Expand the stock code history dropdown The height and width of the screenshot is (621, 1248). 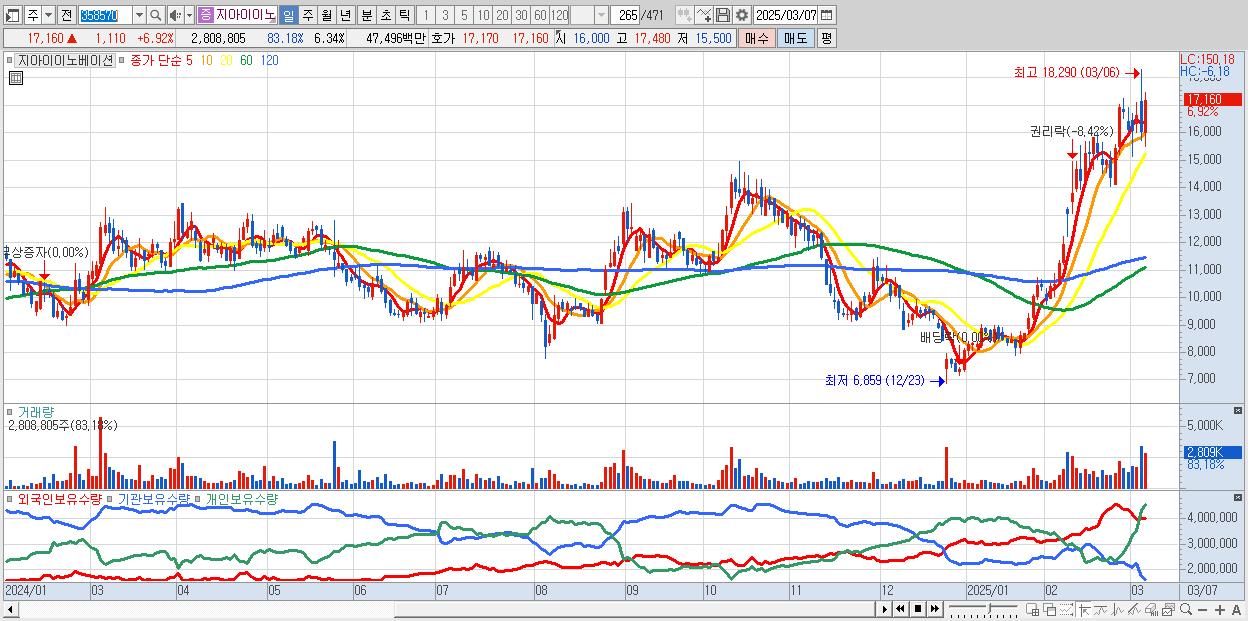pos(138,15)
